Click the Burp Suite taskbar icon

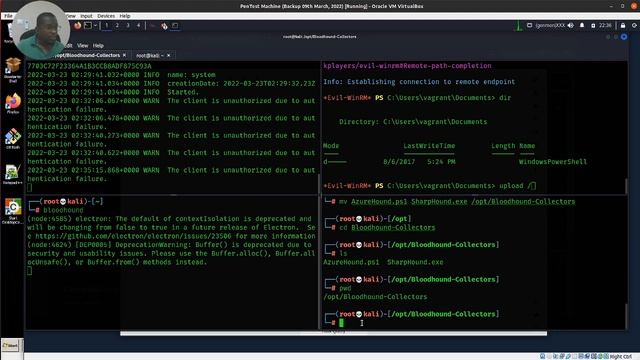point(164,26)
